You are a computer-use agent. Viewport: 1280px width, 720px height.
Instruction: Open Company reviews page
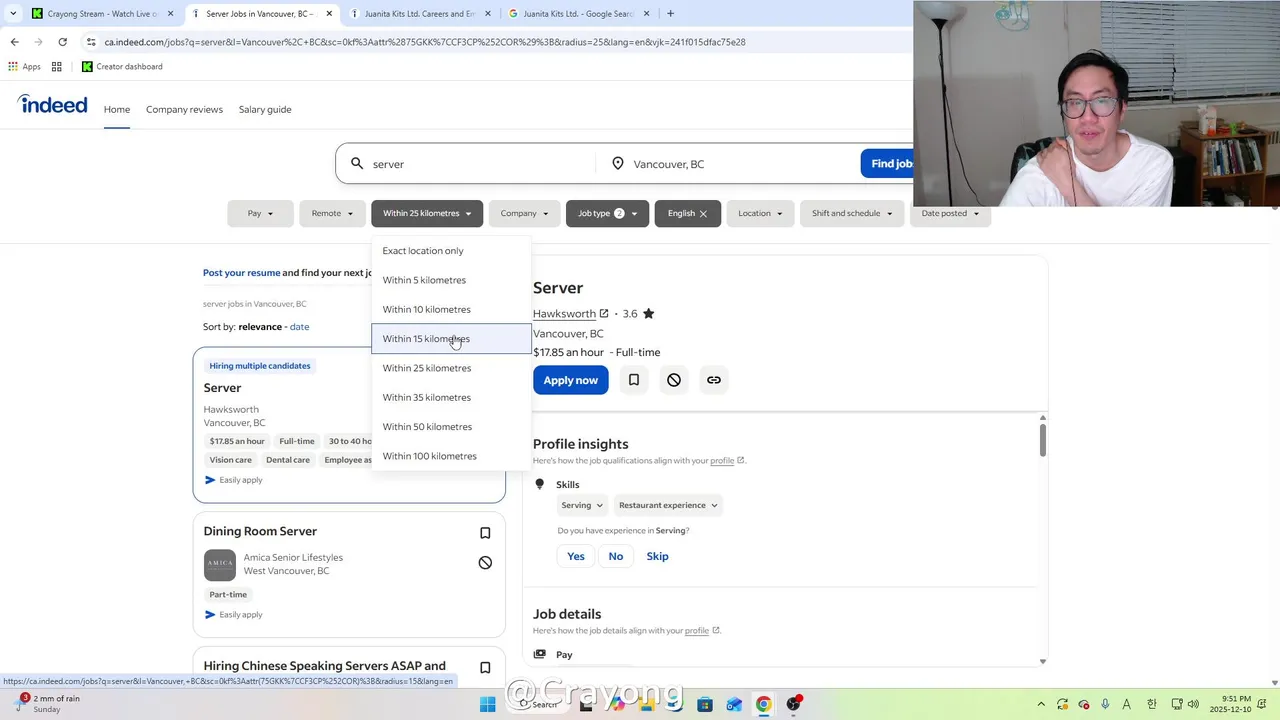click(184, 109)
